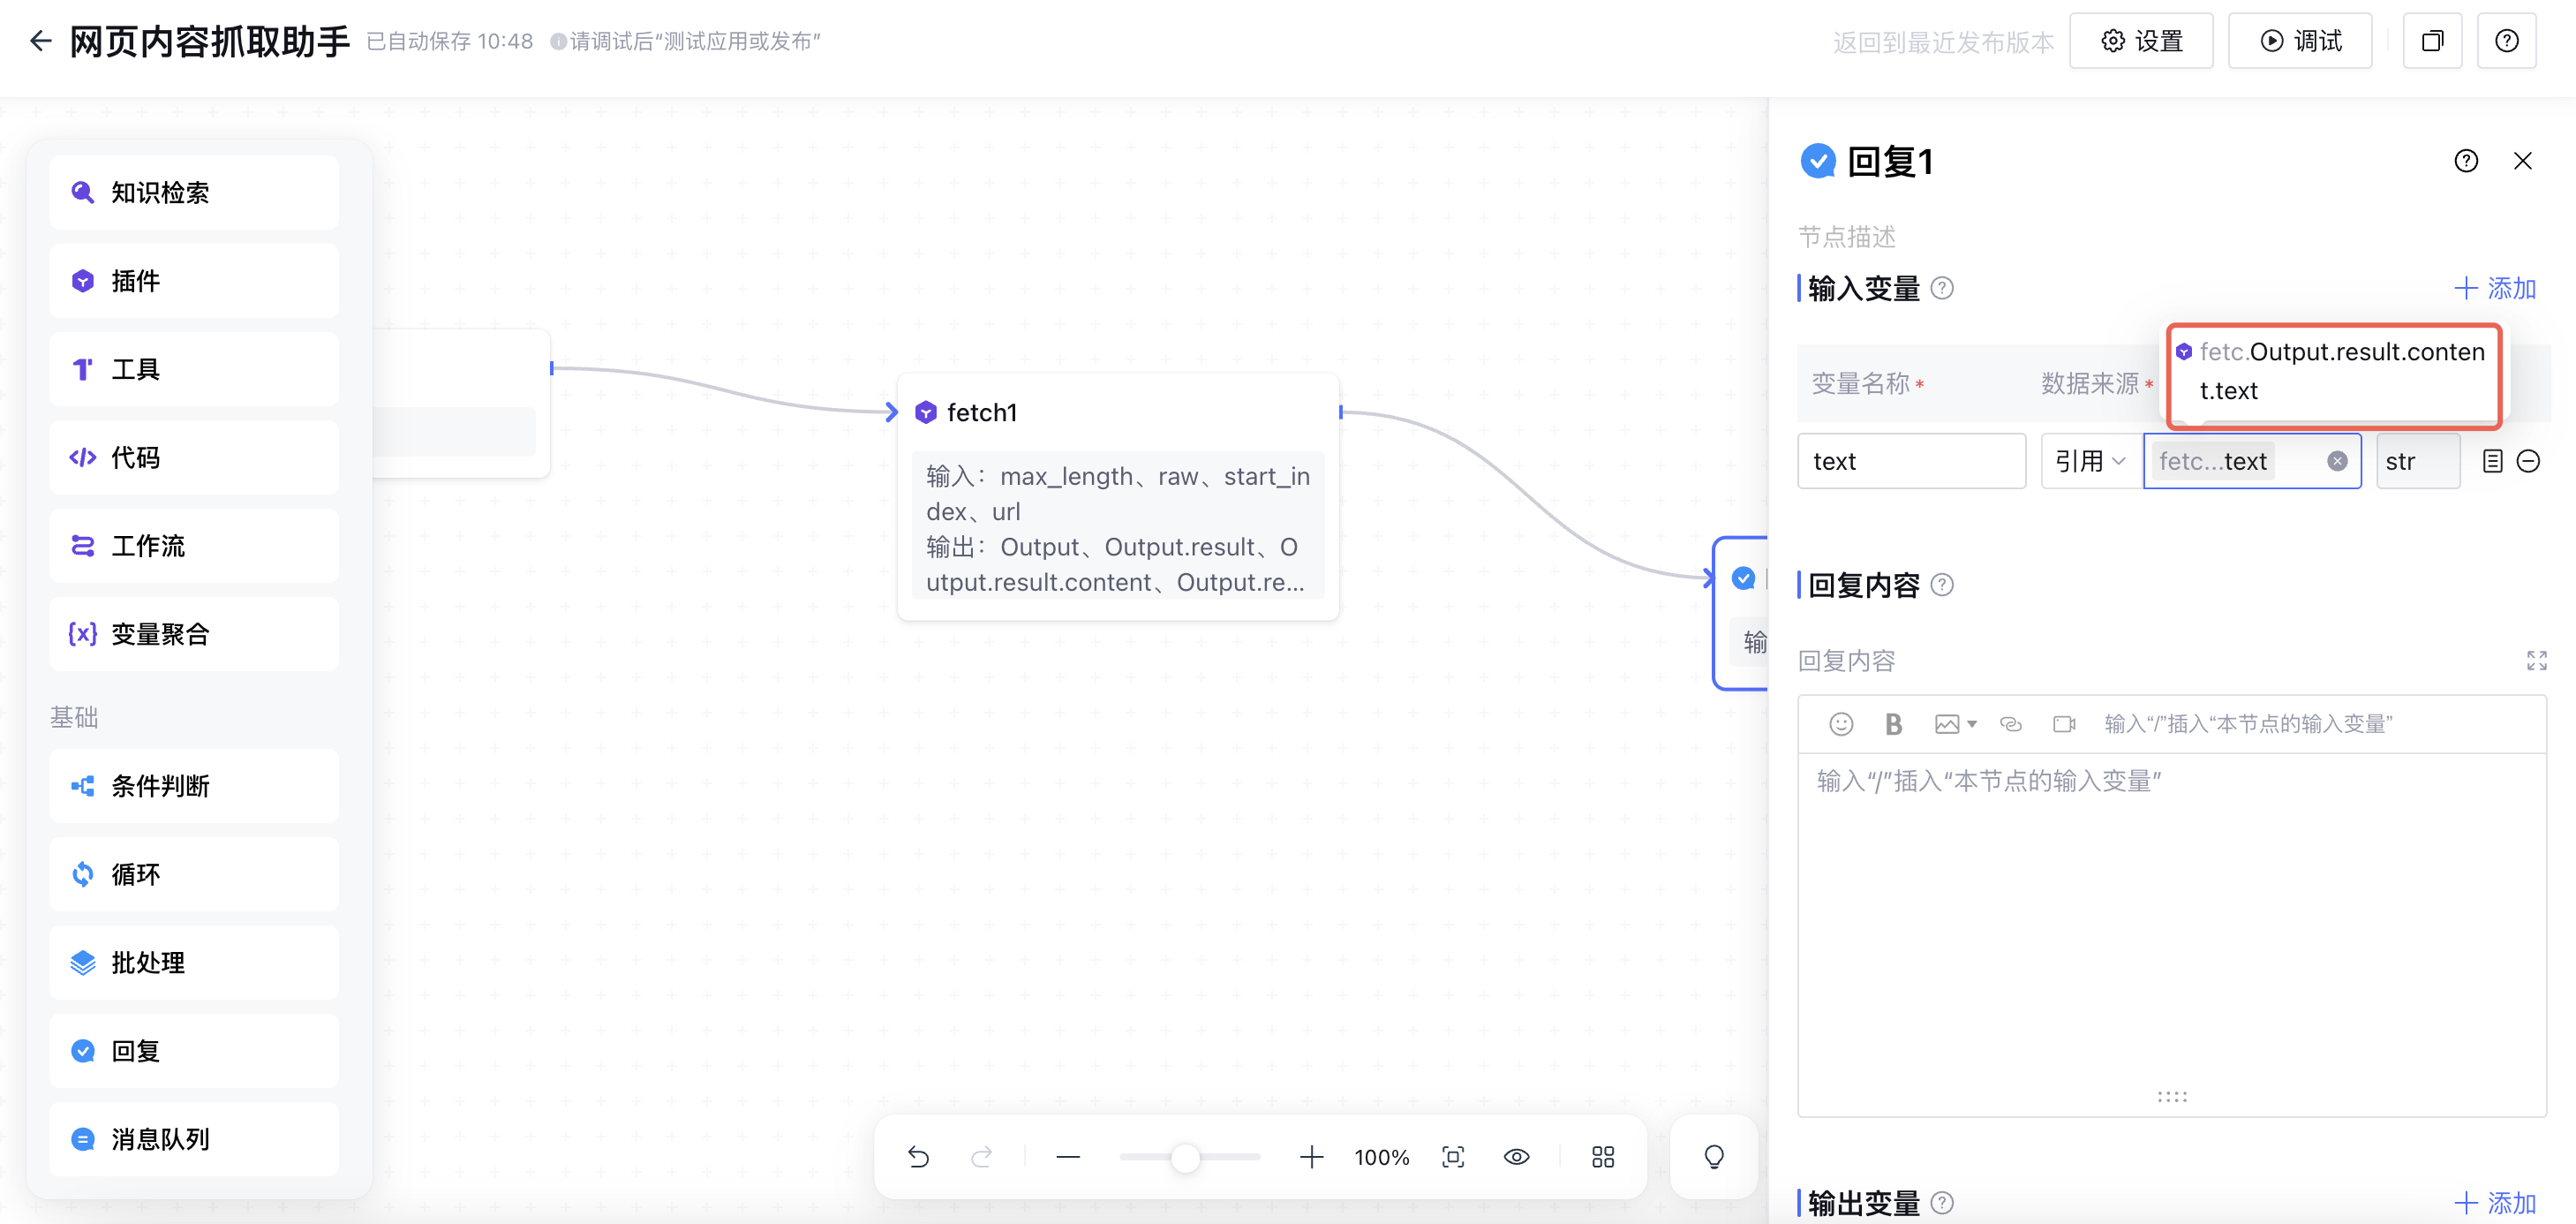This screenshot has height=1224, width=2576.
Task: Click the zoom slider handle
Action: click(1184, 1158)
